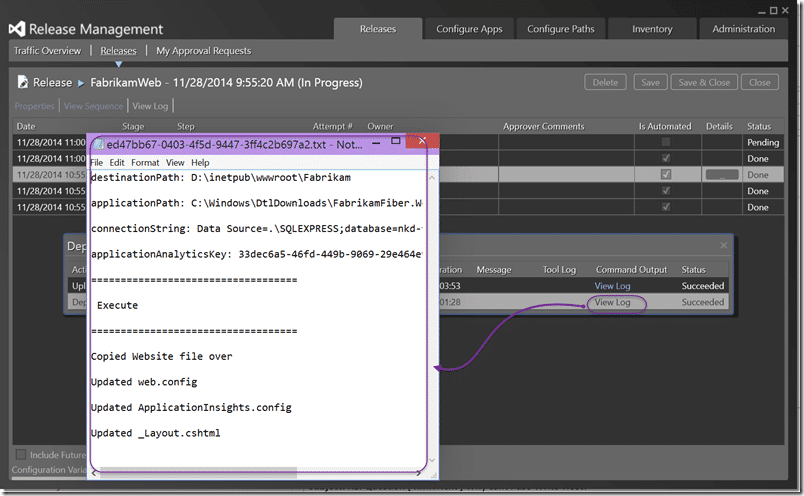Image resolution: width=804 pixels, height=496 pixels.
Task: Open the Properties link
Action: coord(34,106)
